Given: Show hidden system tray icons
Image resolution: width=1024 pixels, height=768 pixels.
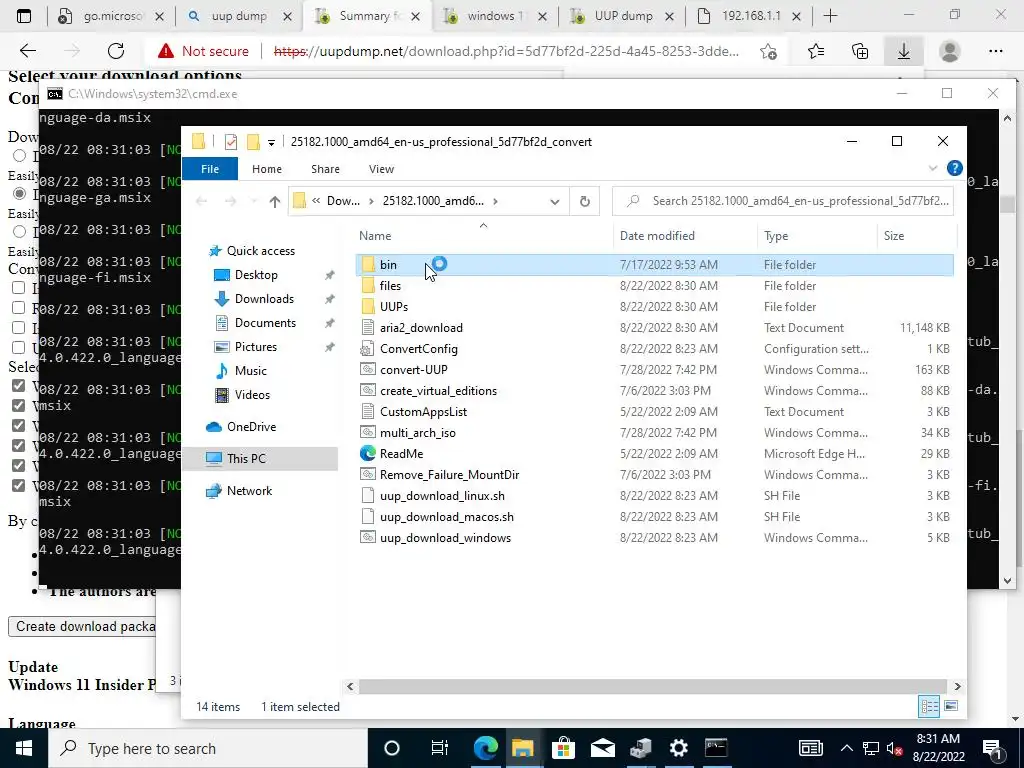Looking at the screenshot, I should tap(846, 748).
